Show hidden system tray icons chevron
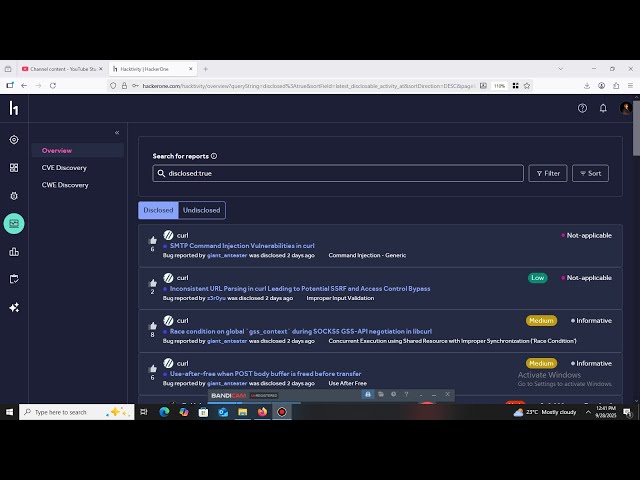The height and width of the screenshot is (480, 640). click(x=588, y=412)
